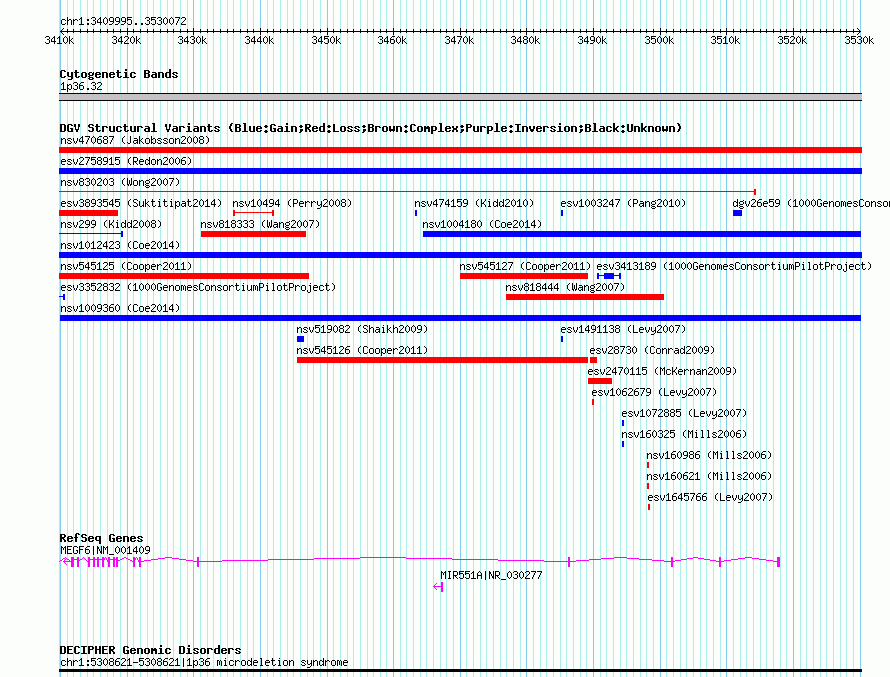Select the chr1:3409995..3530072 region label
The width and height of the screenshot is (890, 677).
[x=123, y=21]
